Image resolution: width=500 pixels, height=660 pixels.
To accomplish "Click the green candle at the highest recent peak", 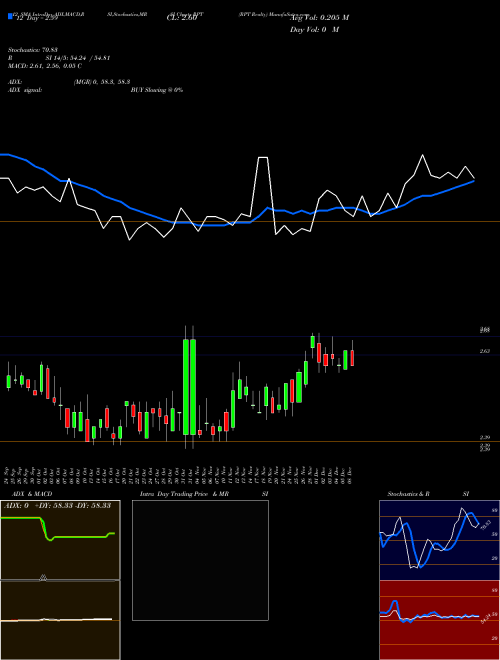I will click(x=312, y=341).
